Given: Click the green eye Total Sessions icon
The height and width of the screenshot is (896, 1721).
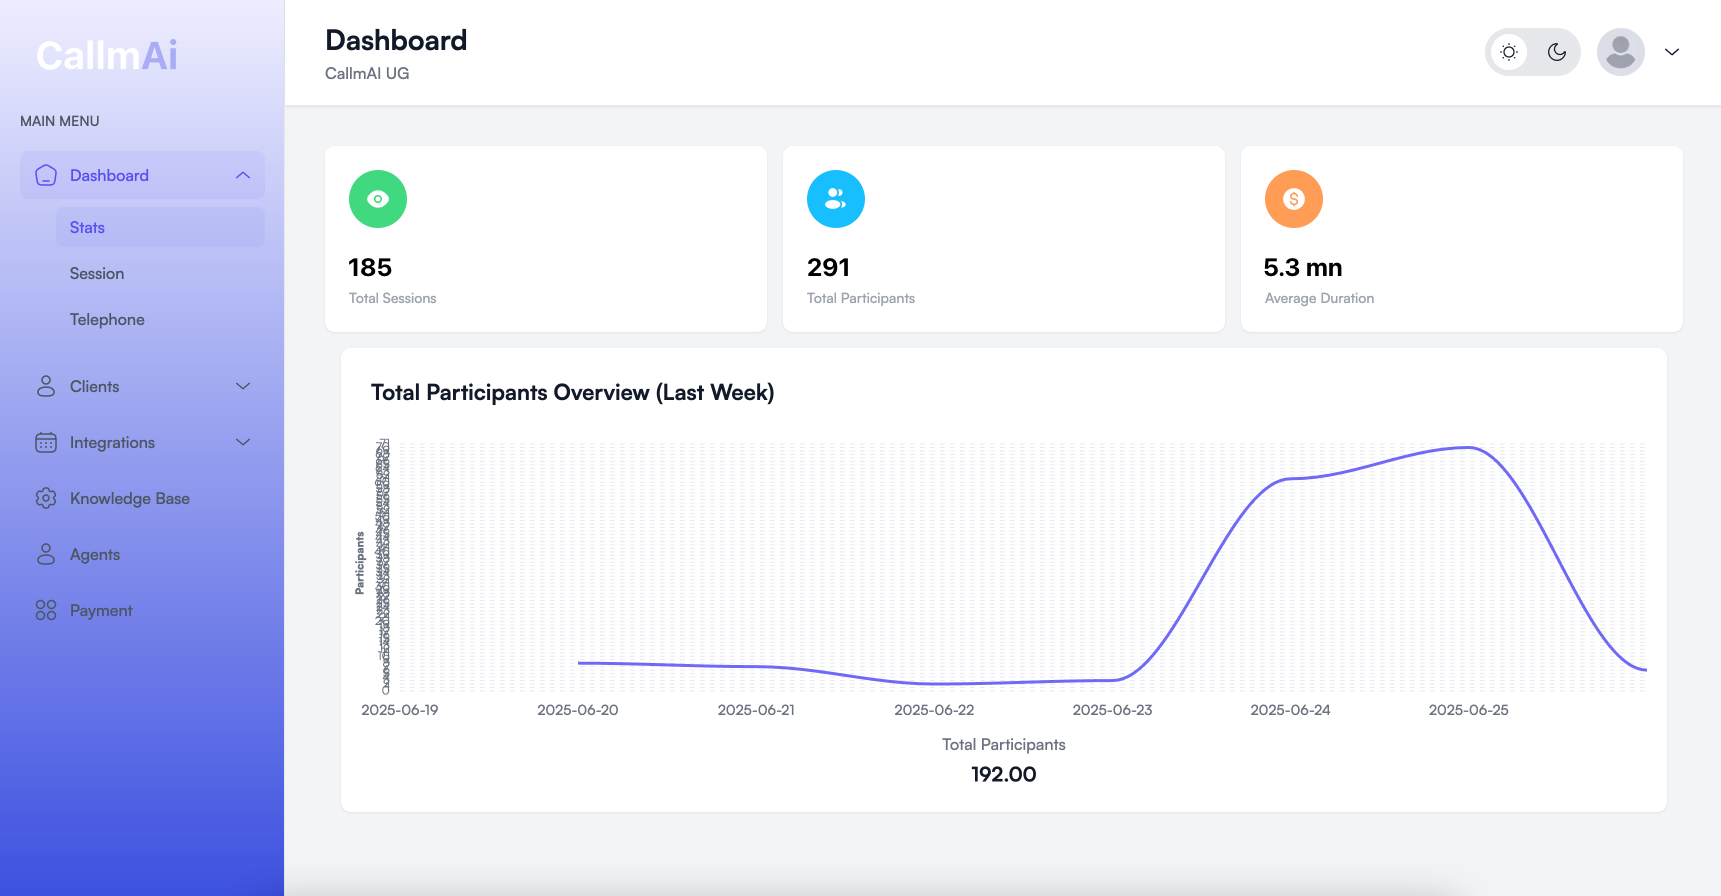Looking at the screenshot, I should pyautogui.click(x=378, y=199).
